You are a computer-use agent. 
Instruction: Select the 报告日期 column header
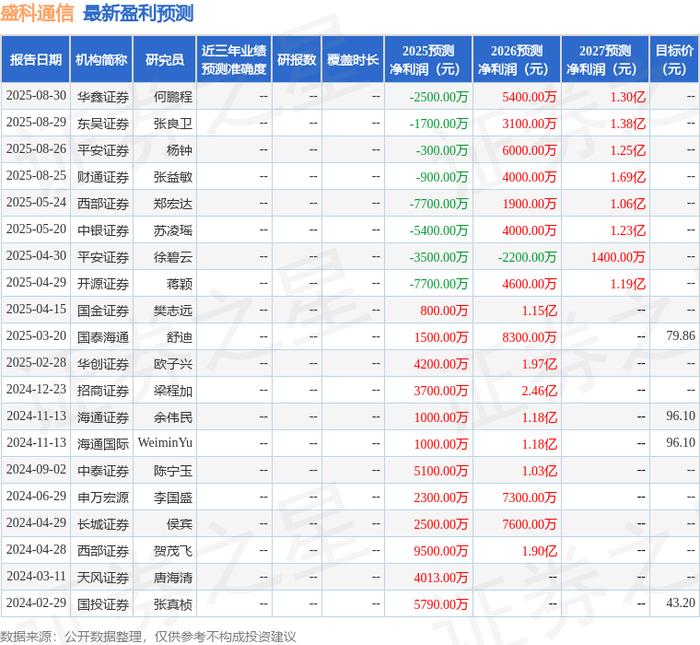(36, 59)
